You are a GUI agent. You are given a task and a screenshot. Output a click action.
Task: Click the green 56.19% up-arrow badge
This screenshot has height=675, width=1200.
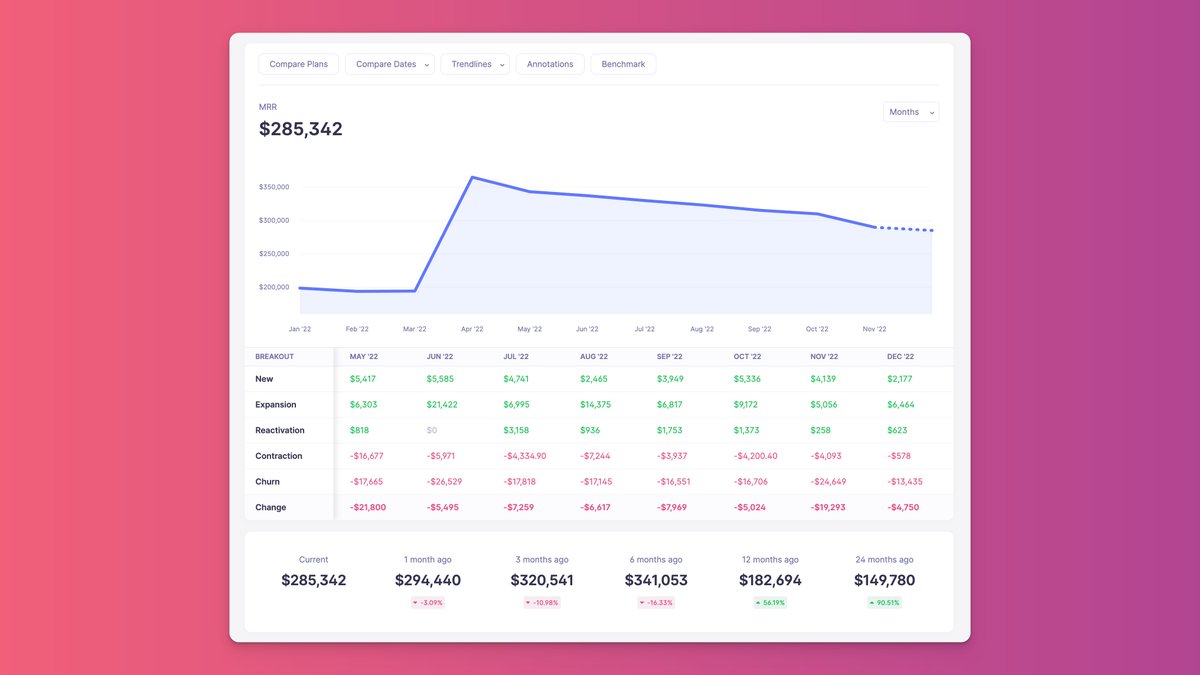[x=770, y=603]
